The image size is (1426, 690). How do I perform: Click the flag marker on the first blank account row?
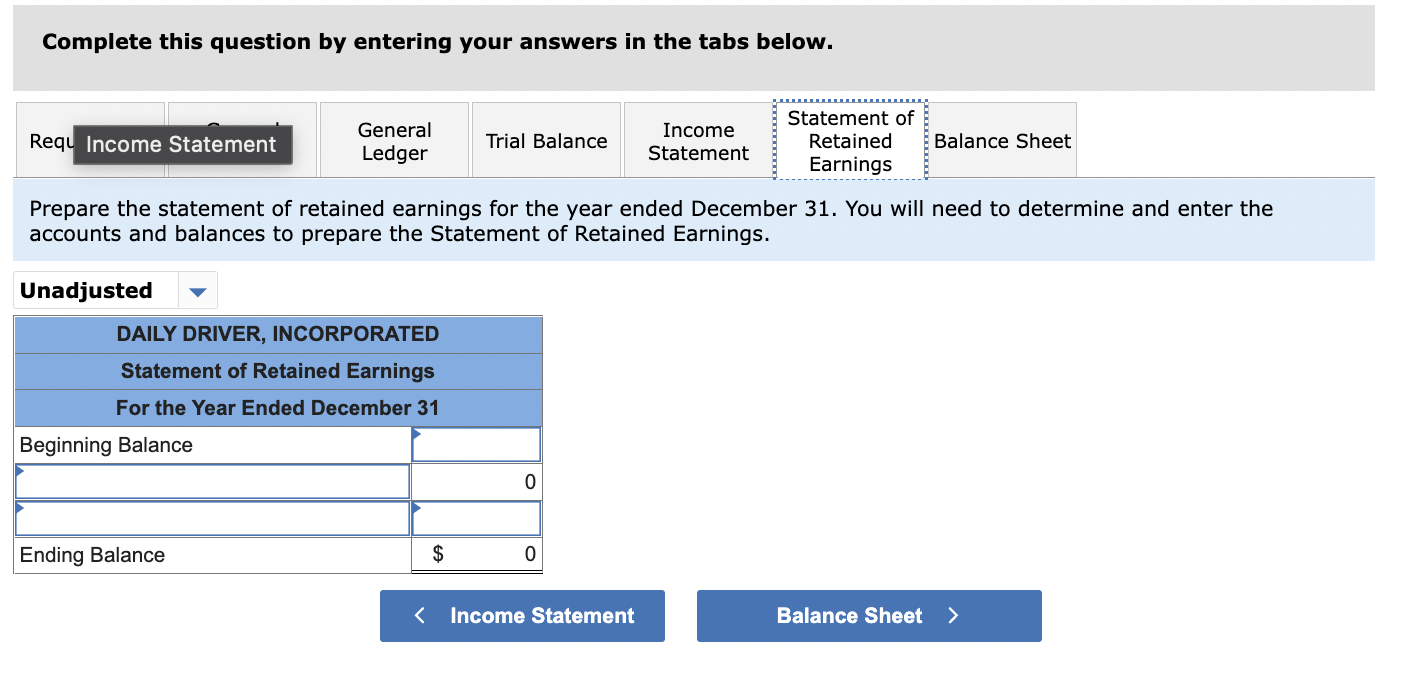(x=18, y=469)
